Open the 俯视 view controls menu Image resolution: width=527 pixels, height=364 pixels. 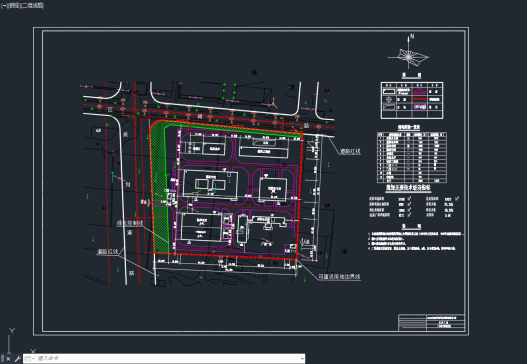pyautogui.click(x=14, y=6)
